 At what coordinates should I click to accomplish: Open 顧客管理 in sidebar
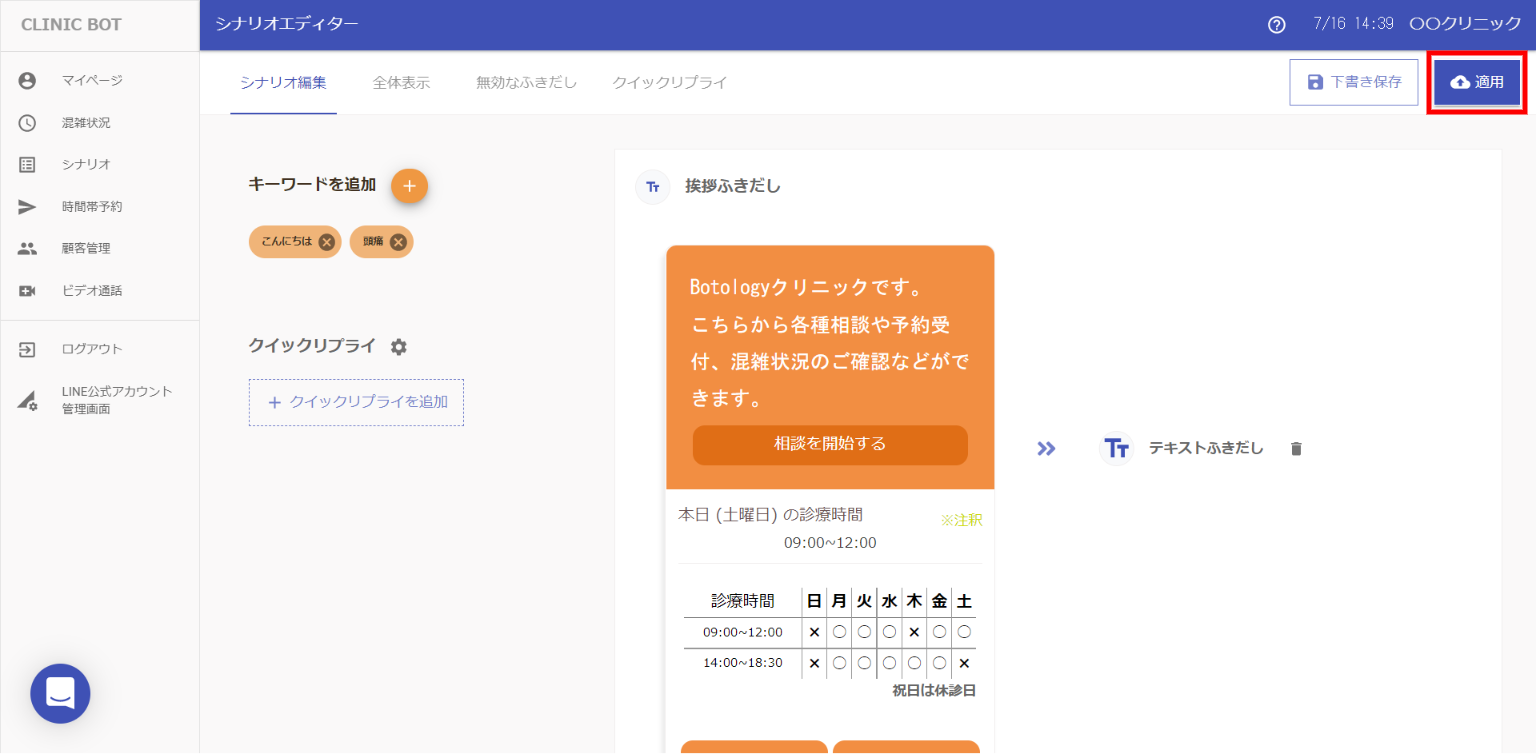tap(86, 249)
